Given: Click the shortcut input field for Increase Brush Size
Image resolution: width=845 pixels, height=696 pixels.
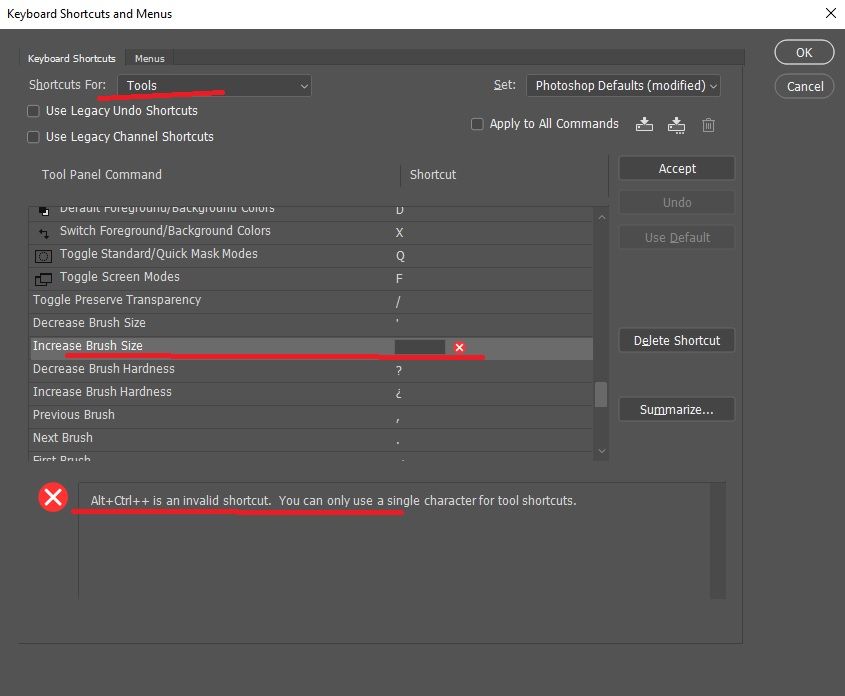Looking at the screenshot, I should [420, 346].
